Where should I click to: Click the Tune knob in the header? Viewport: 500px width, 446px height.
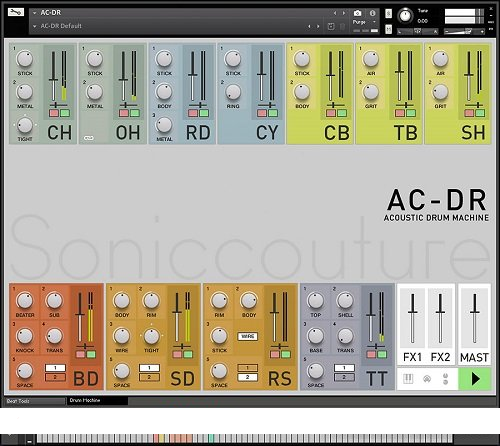tap(405, 16)
